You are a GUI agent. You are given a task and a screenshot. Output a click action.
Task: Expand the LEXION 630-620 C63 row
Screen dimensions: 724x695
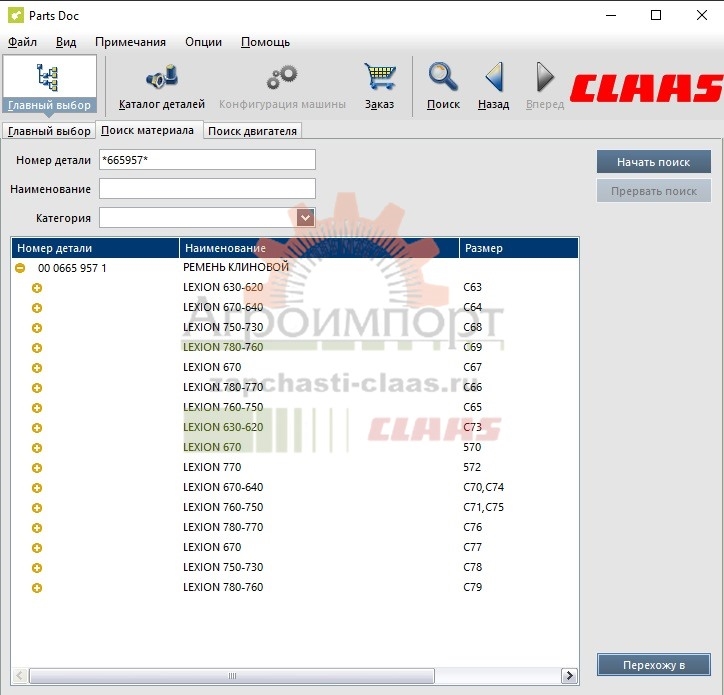point(37,288)
